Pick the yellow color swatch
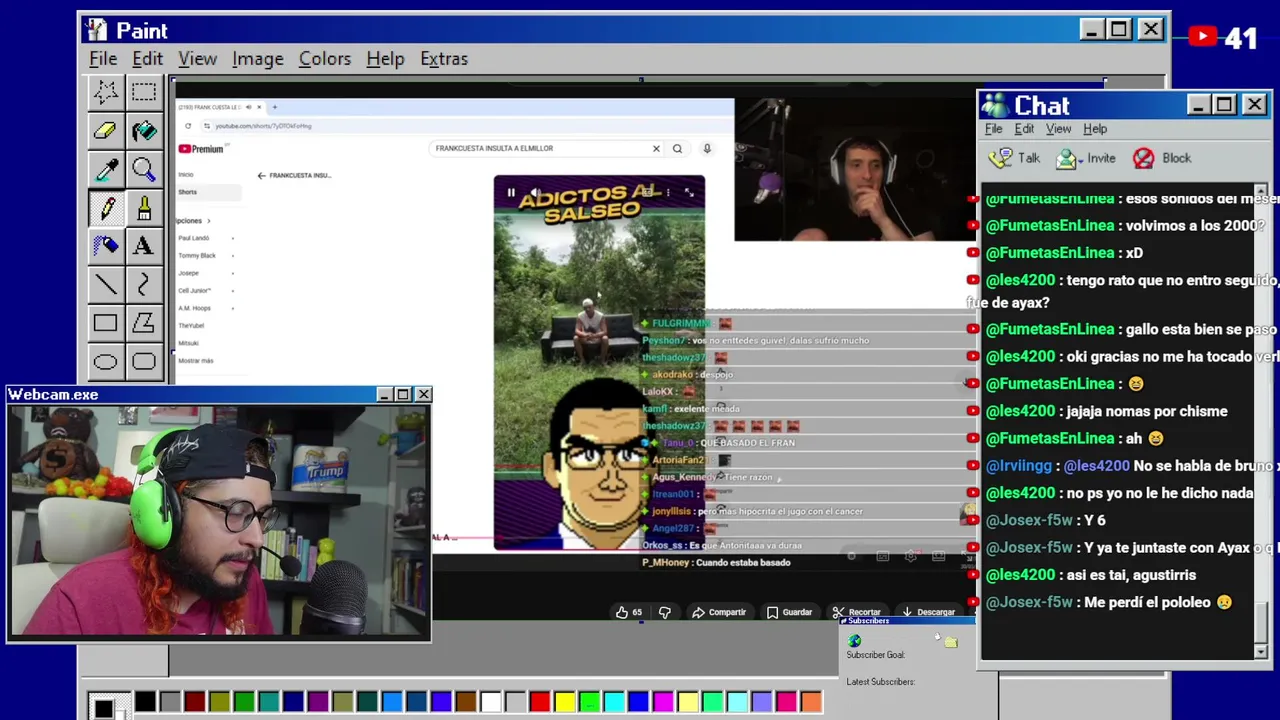Image resolution: width=1280 pixels, height=720 pixels. pyautogui.click(x=565, y=702)
